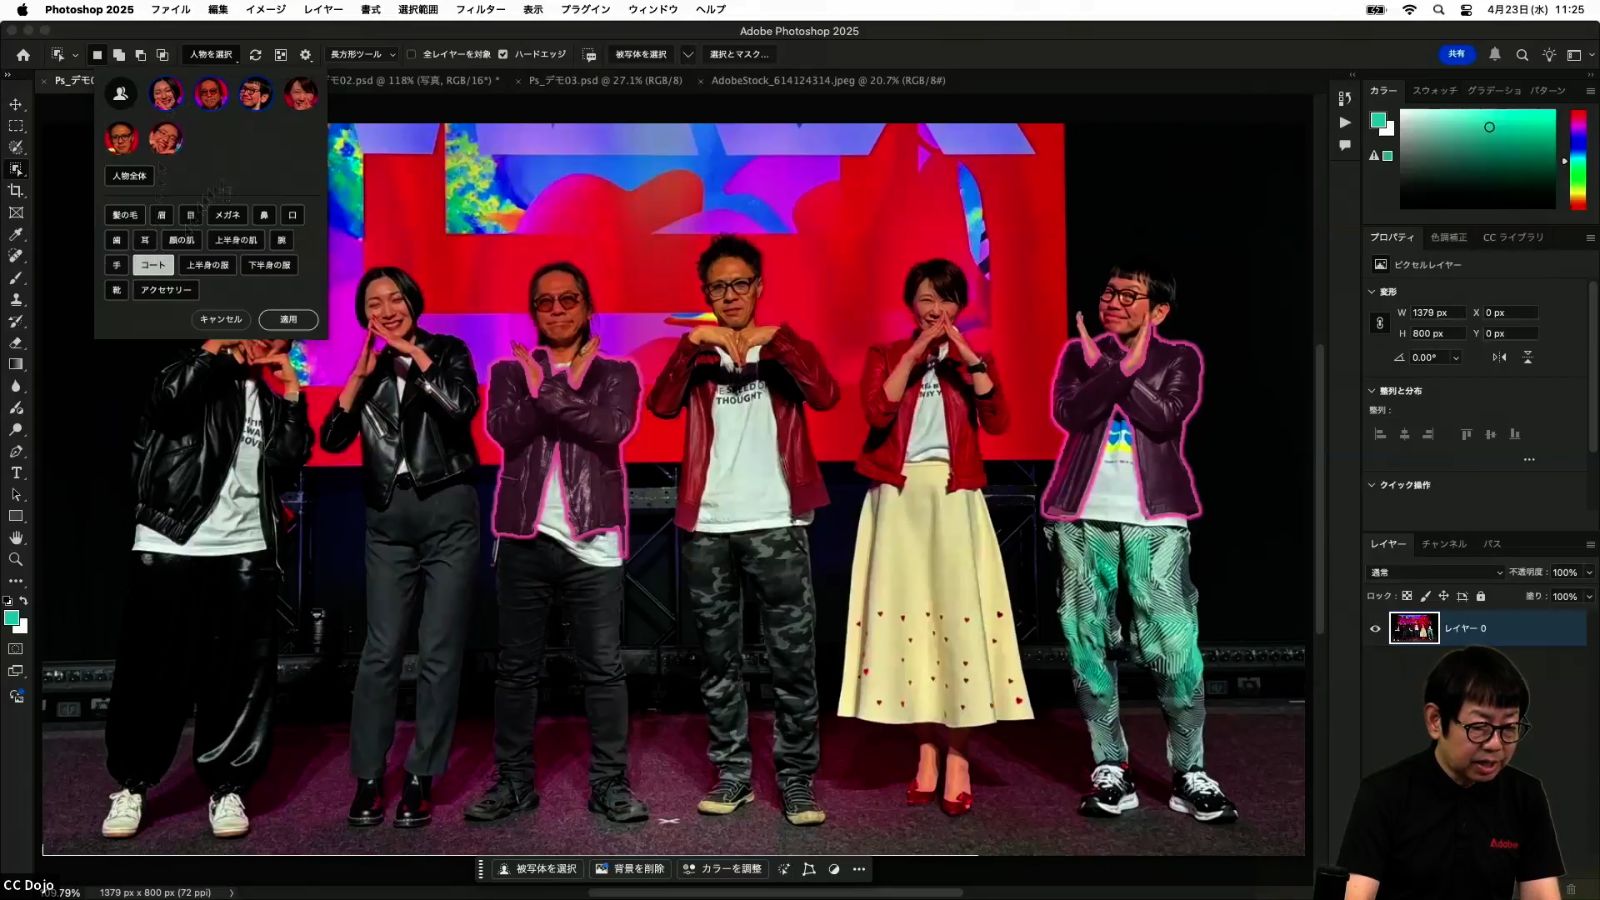
Task: Select the Spot Healing Brush tool
Action: pyautogui.click(x=16, y=256)
